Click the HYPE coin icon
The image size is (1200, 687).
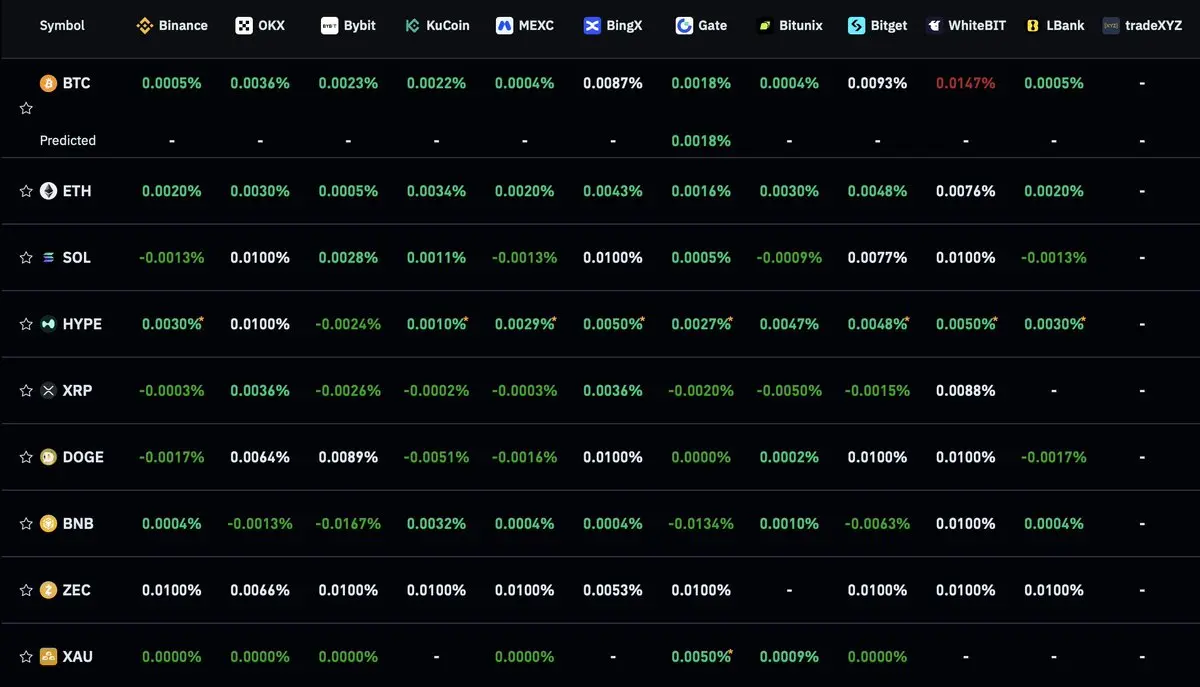pos(48,324)
